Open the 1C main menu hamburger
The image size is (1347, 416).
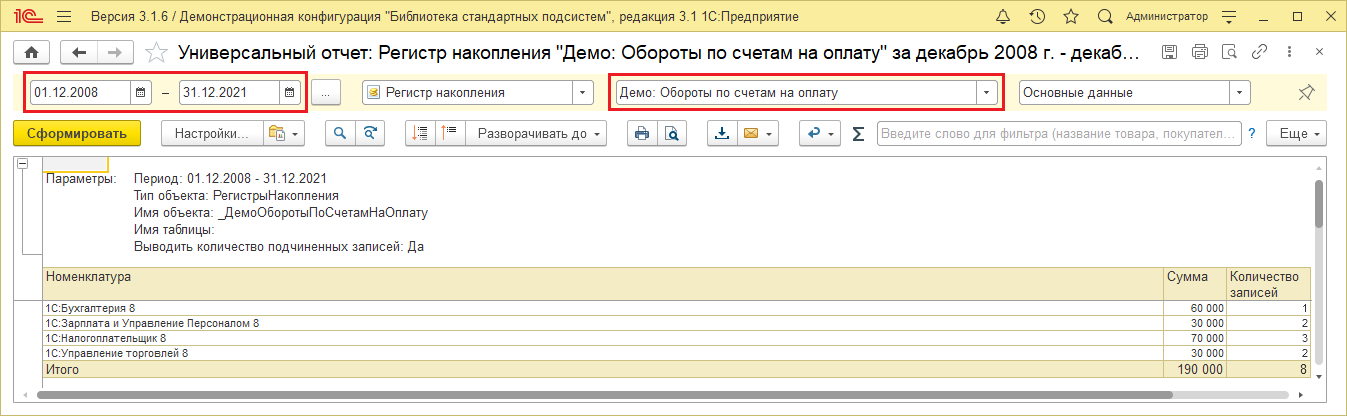pos(64,17)
